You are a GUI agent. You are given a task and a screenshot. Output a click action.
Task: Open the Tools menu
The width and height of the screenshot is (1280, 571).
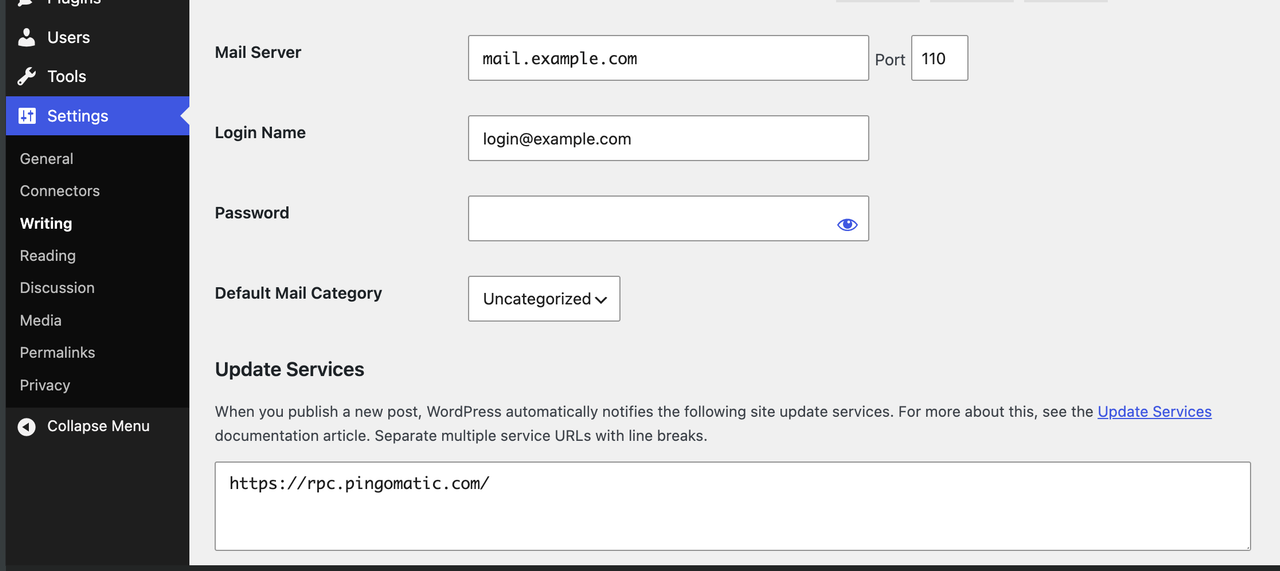tap(97, 76)
